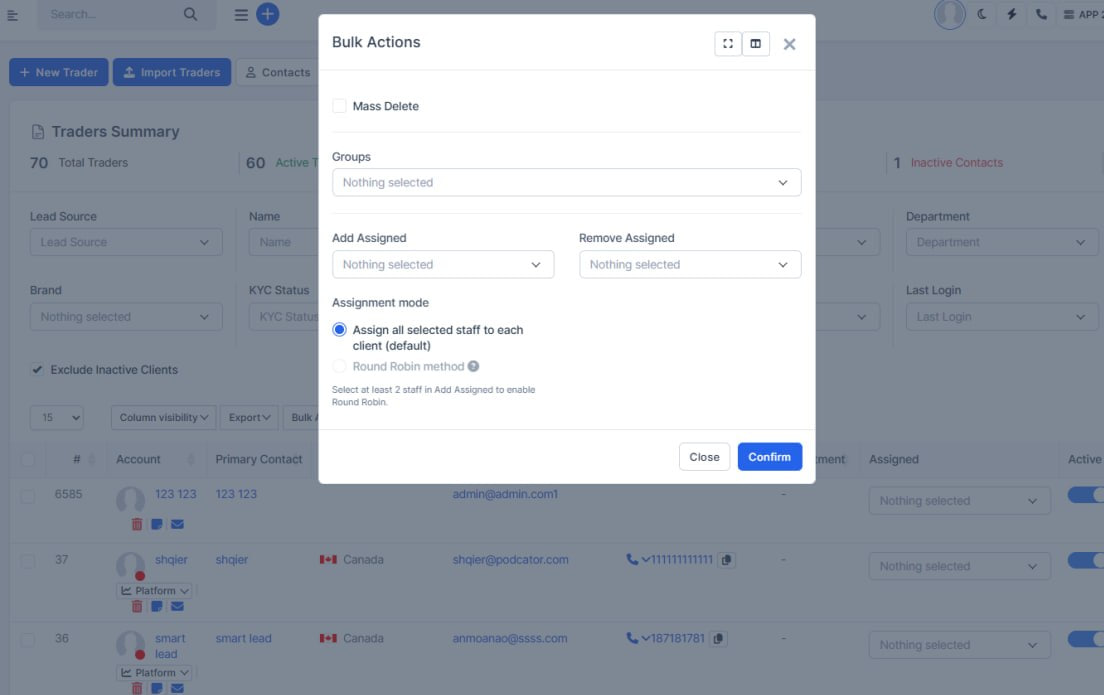
Task: Filter by Inactive Contacts summary link
Action: 956,163
